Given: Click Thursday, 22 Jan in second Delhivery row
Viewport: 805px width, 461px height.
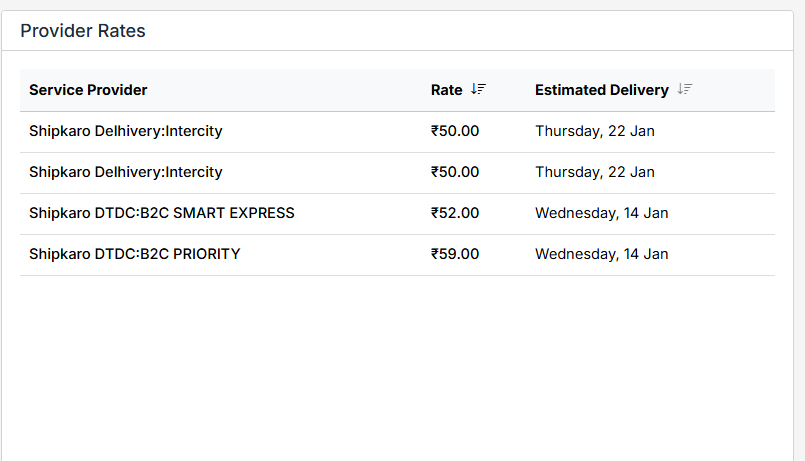Looking at the screenshot, I should pos(595,172).
